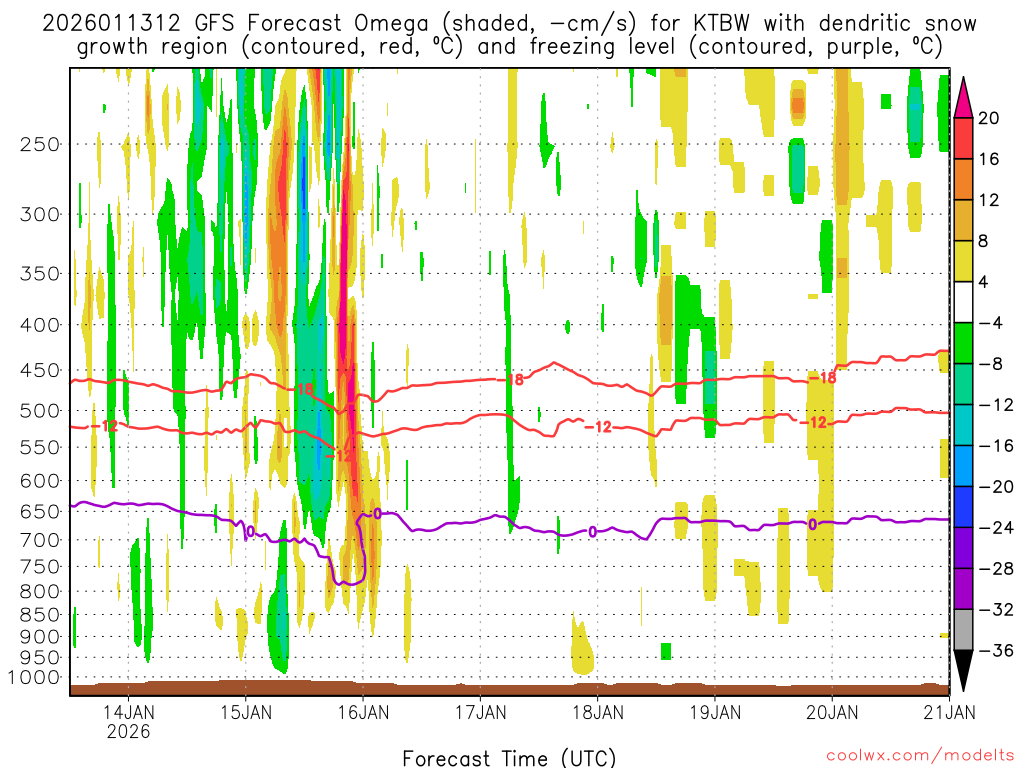Click the 600 pressure level label
The height and width of the screenshot is (768, 1024).
coord(40,481)
